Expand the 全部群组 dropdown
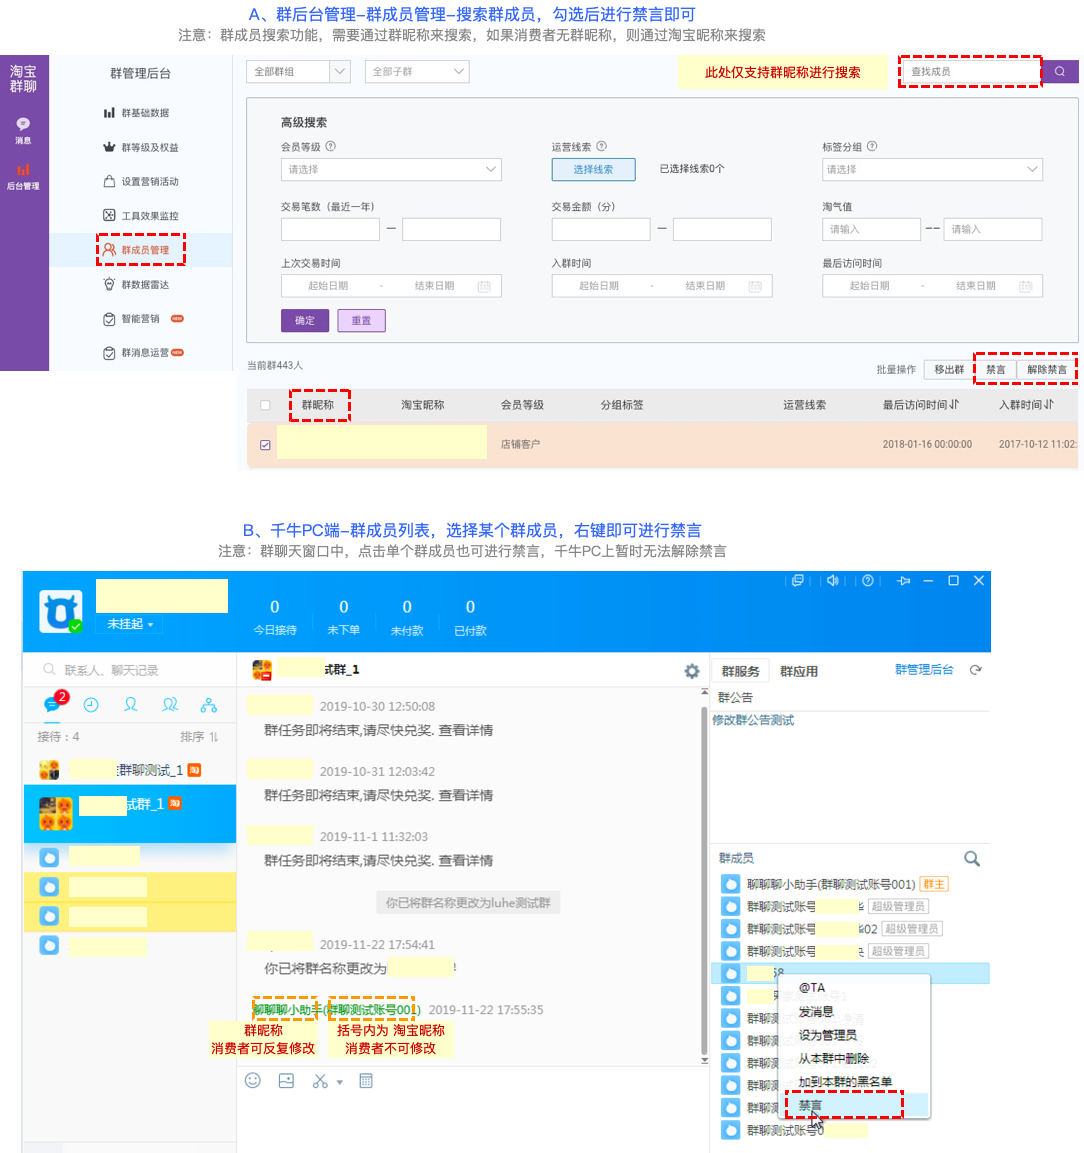This screenshot has width=1084, height=1153. [x=298, y=71]
